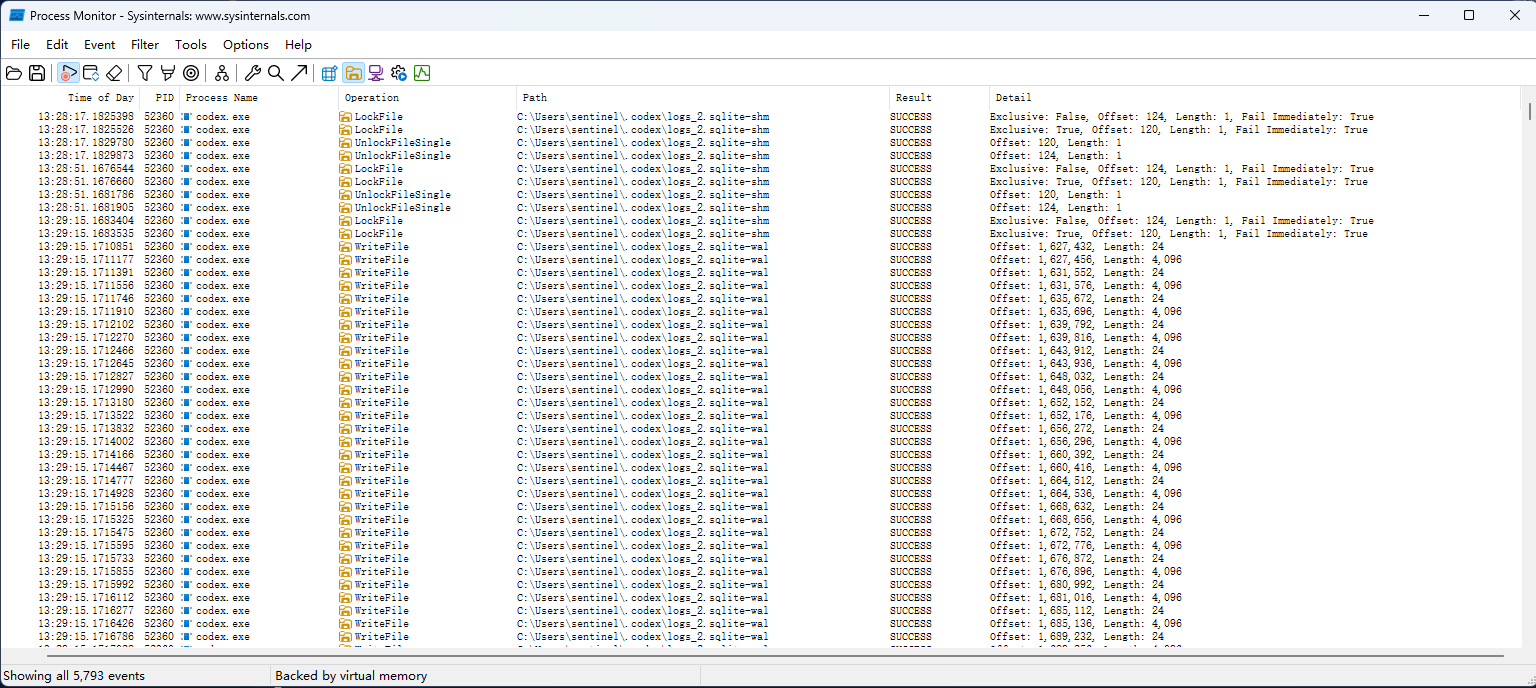Click the Jump To arrow icon
1536x688 pixels.
tap(299, 73)
